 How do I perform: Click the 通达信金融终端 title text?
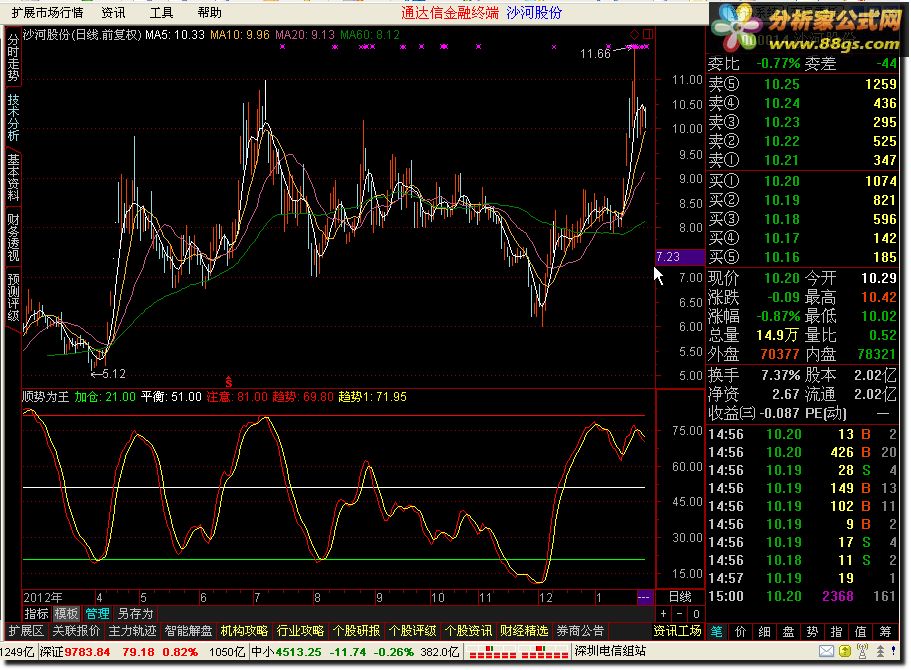click(450, 13)
